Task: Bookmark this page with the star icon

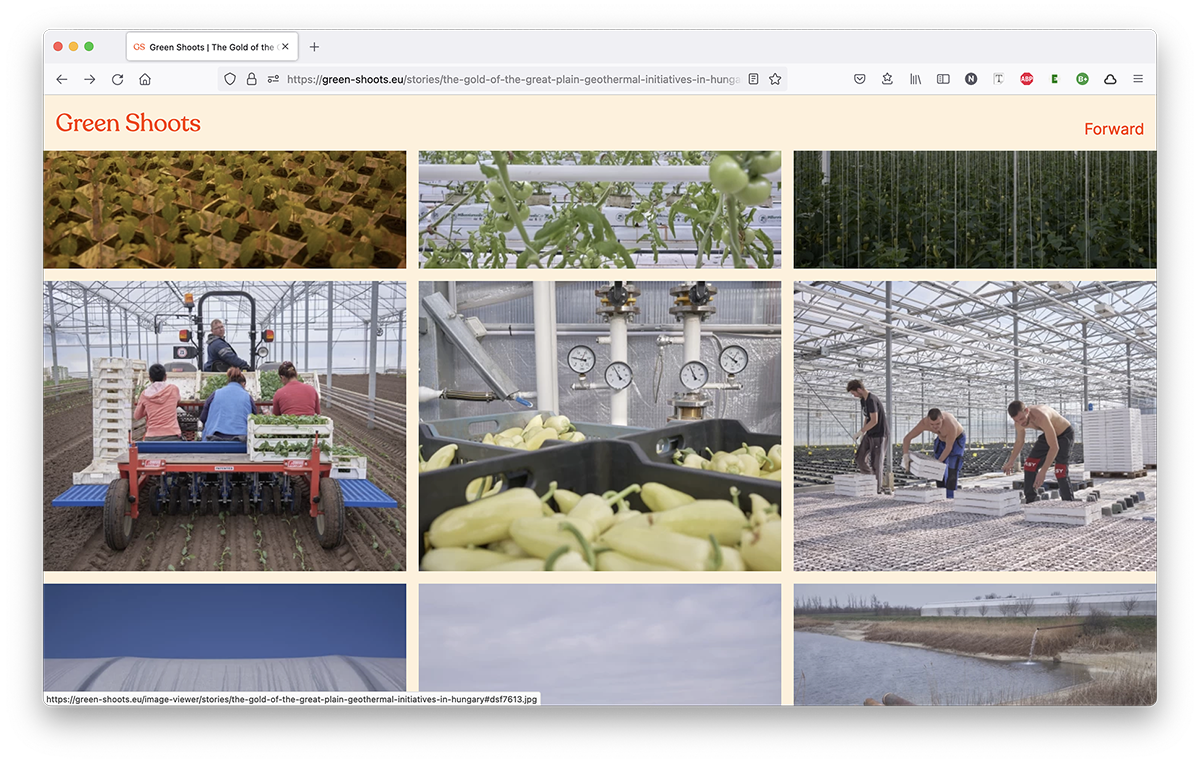Action: pos(775,79)
